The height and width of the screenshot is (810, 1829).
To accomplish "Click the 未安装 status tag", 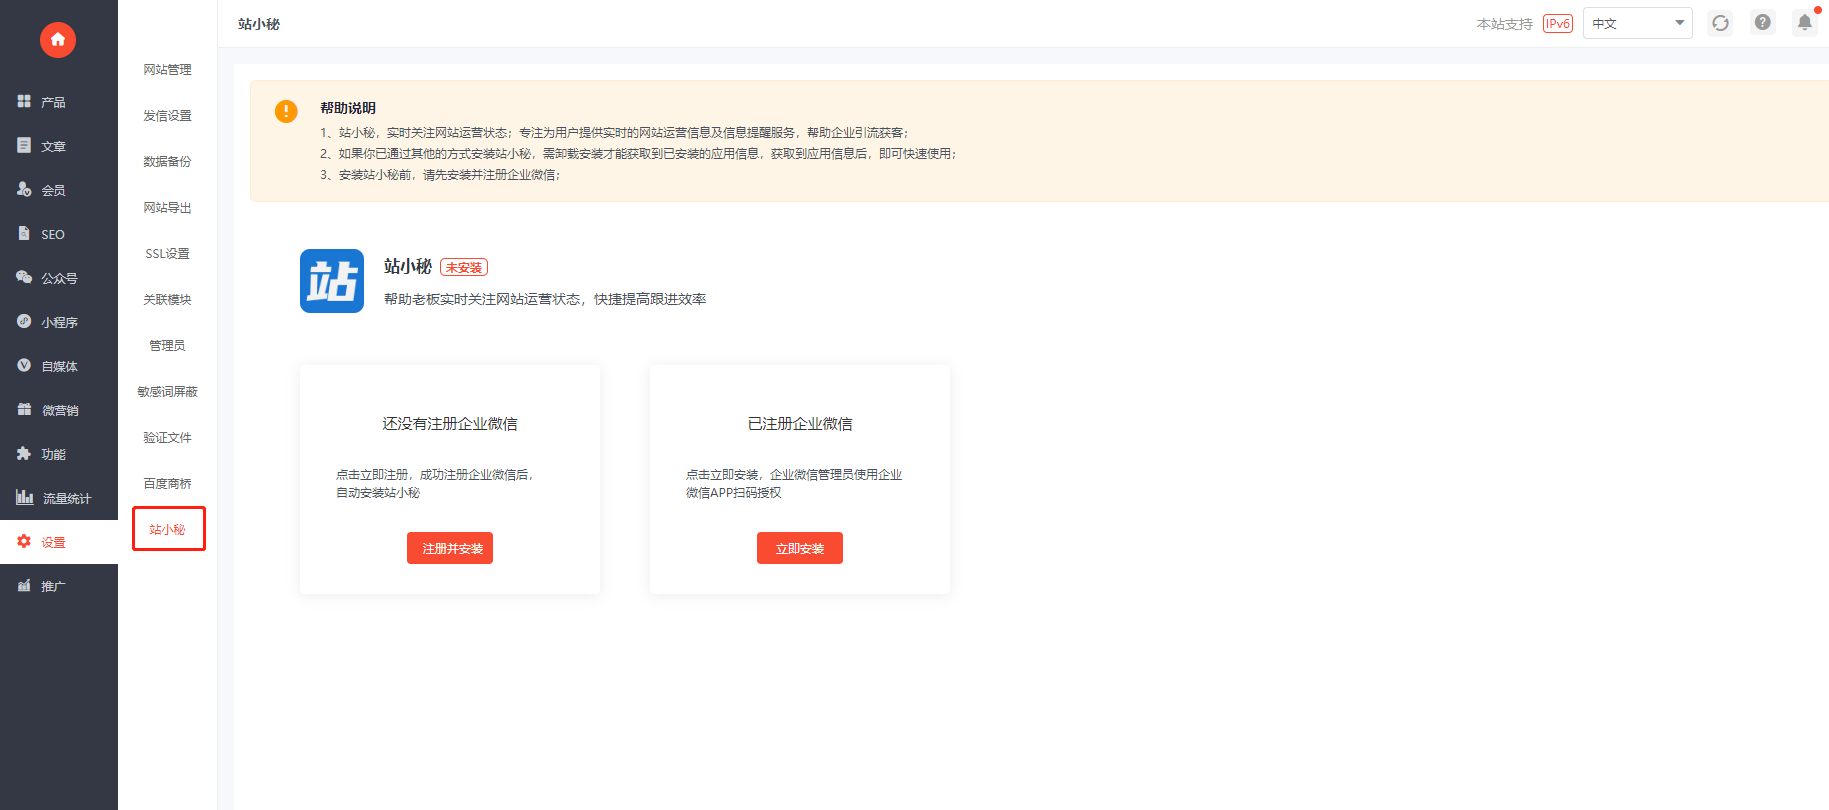I will pos(464,268).
